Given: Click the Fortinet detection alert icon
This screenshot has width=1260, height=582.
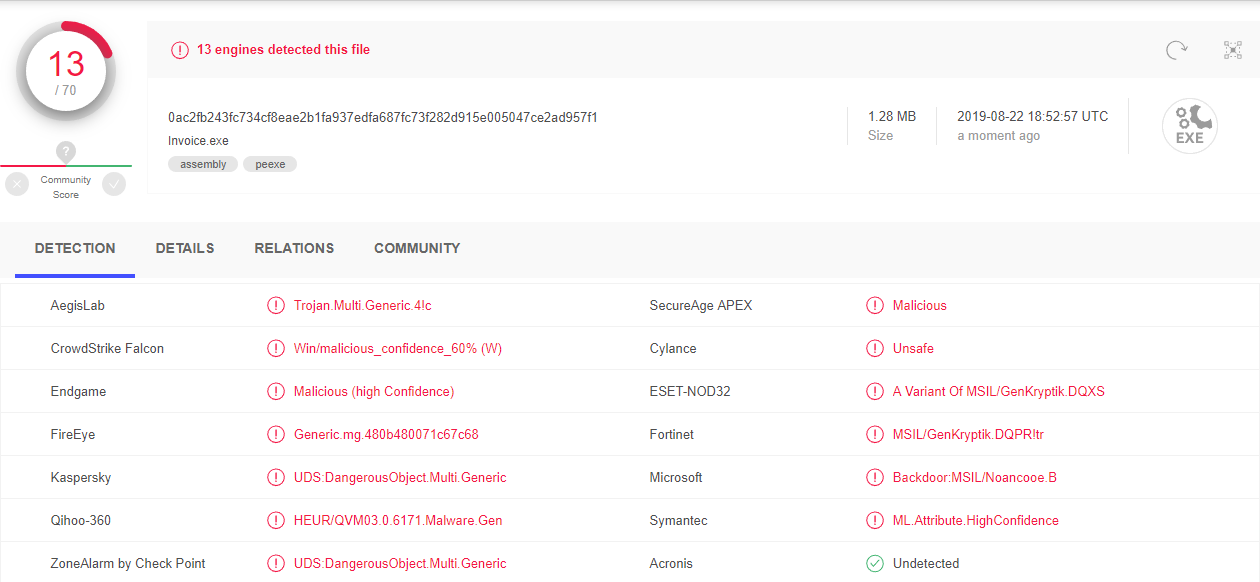Looking at the screenshot, I should (875, 435).
